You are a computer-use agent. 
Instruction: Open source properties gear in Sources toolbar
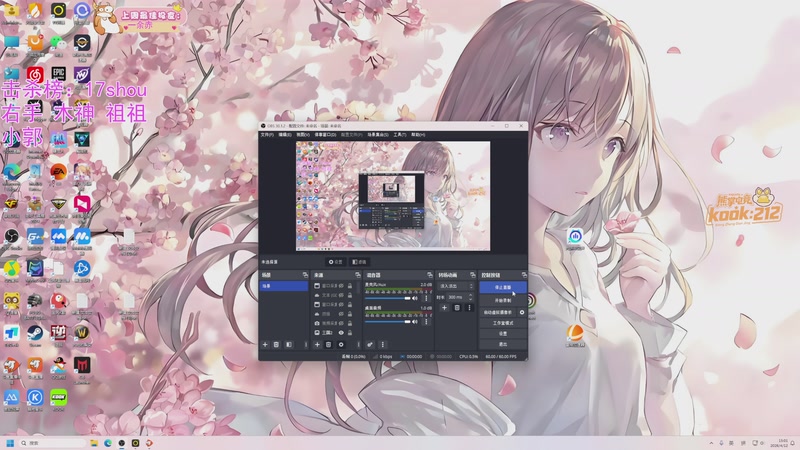click(x=341, y=344)
